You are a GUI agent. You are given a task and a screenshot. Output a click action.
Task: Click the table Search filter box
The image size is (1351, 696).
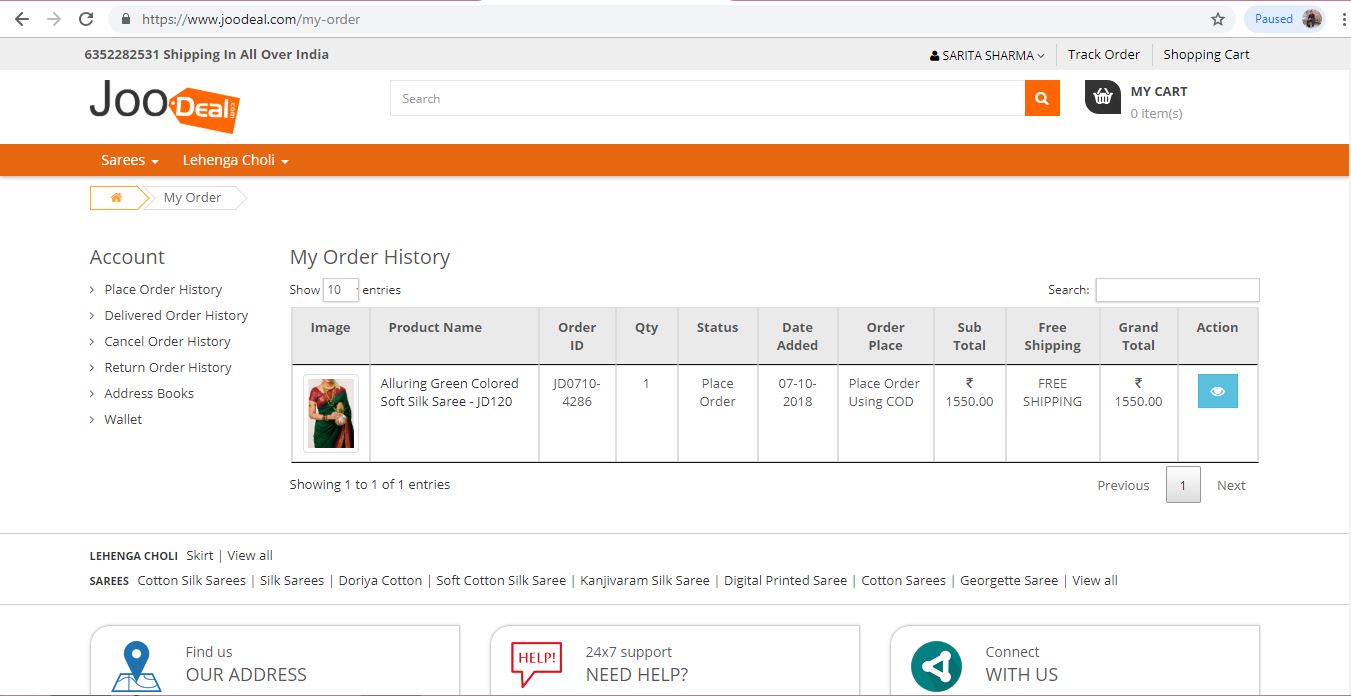pyautogui.click(x=1177, y=290)
